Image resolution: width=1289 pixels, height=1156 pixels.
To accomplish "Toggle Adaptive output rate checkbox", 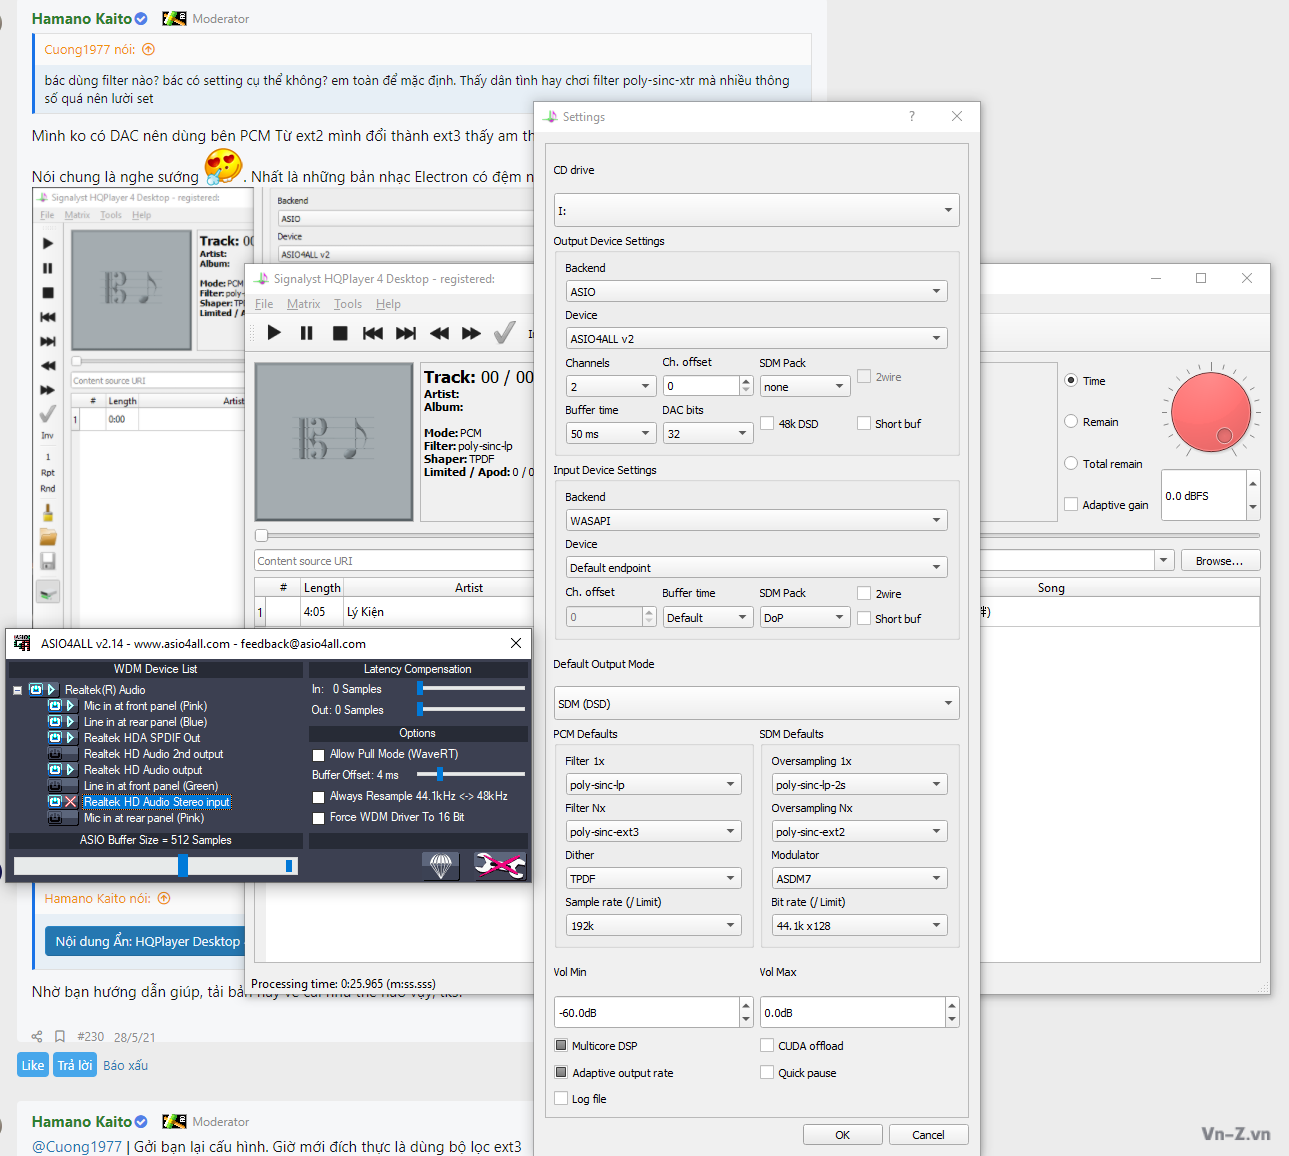I will pyautogui.click(x=561, y=1072).
